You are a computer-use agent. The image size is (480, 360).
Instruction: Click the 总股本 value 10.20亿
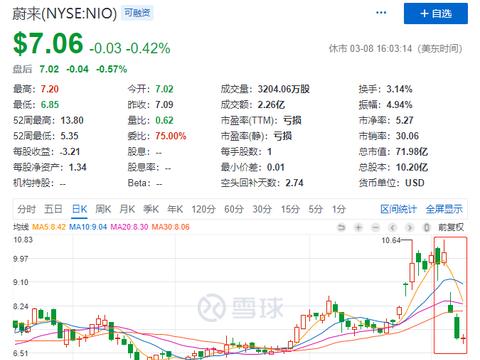coord(412,167)
